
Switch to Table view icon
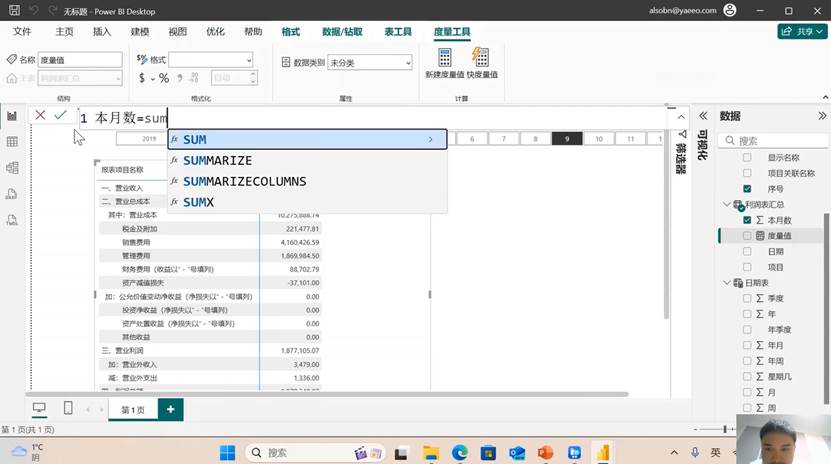[x=12, y=141]
